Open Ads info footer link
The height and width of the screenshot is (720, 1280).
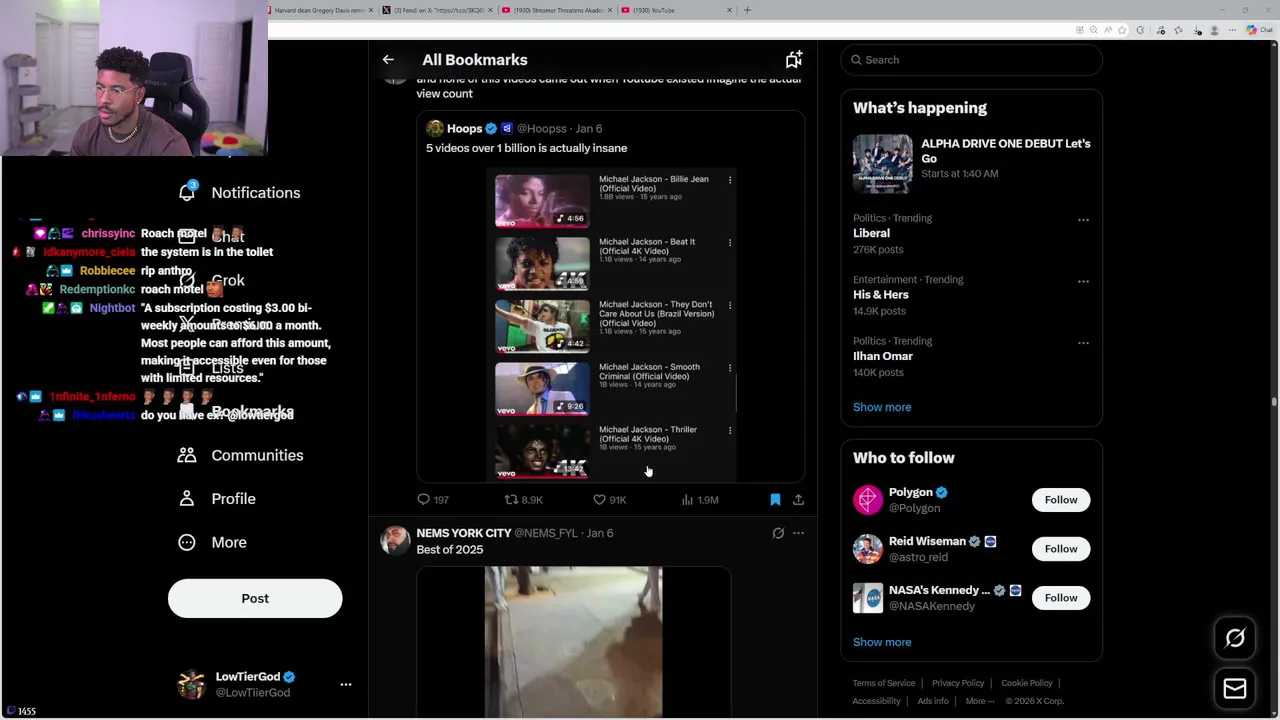(x=933, y=701)
